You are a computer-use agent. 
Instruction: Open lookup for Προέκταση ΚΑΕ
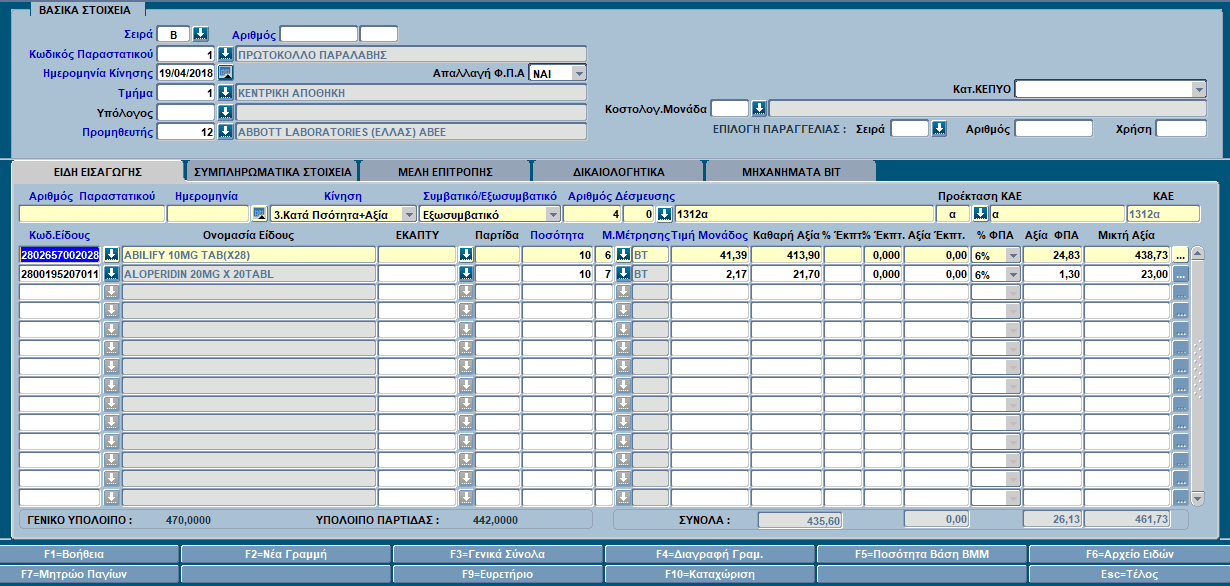click(x=981, y=214)
